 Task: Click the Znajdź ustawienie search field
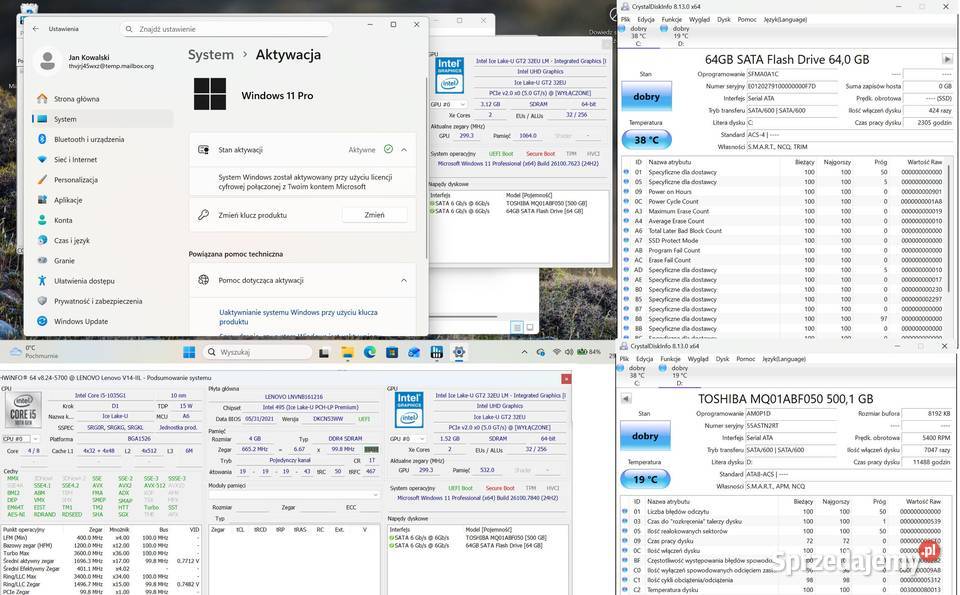(226, 29)
